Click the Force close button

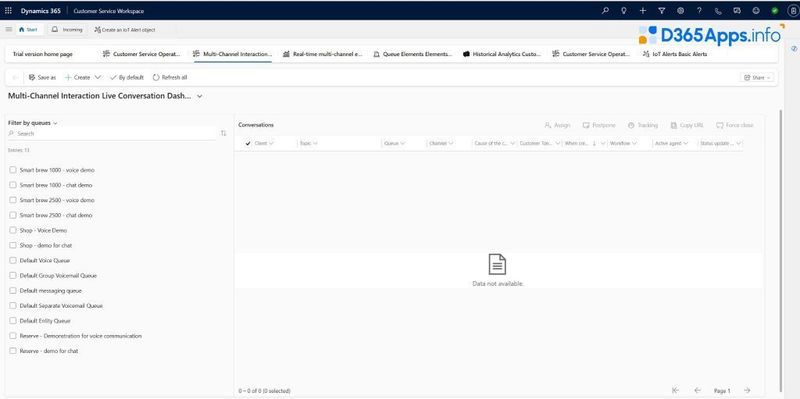pos(735,125)
